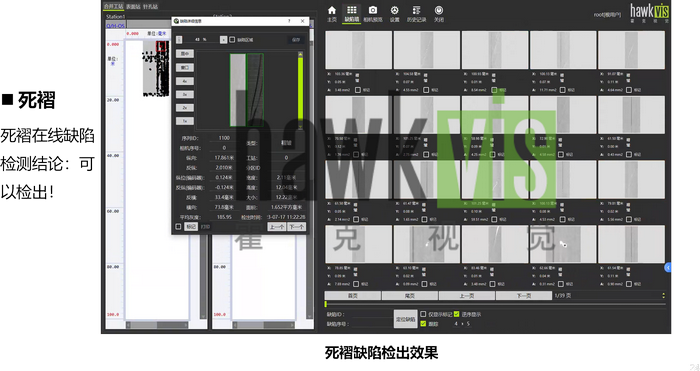This screenshot has width=700, height=371.
Task: Open the 设置 settings icon
Action: [x=395, y=13]
